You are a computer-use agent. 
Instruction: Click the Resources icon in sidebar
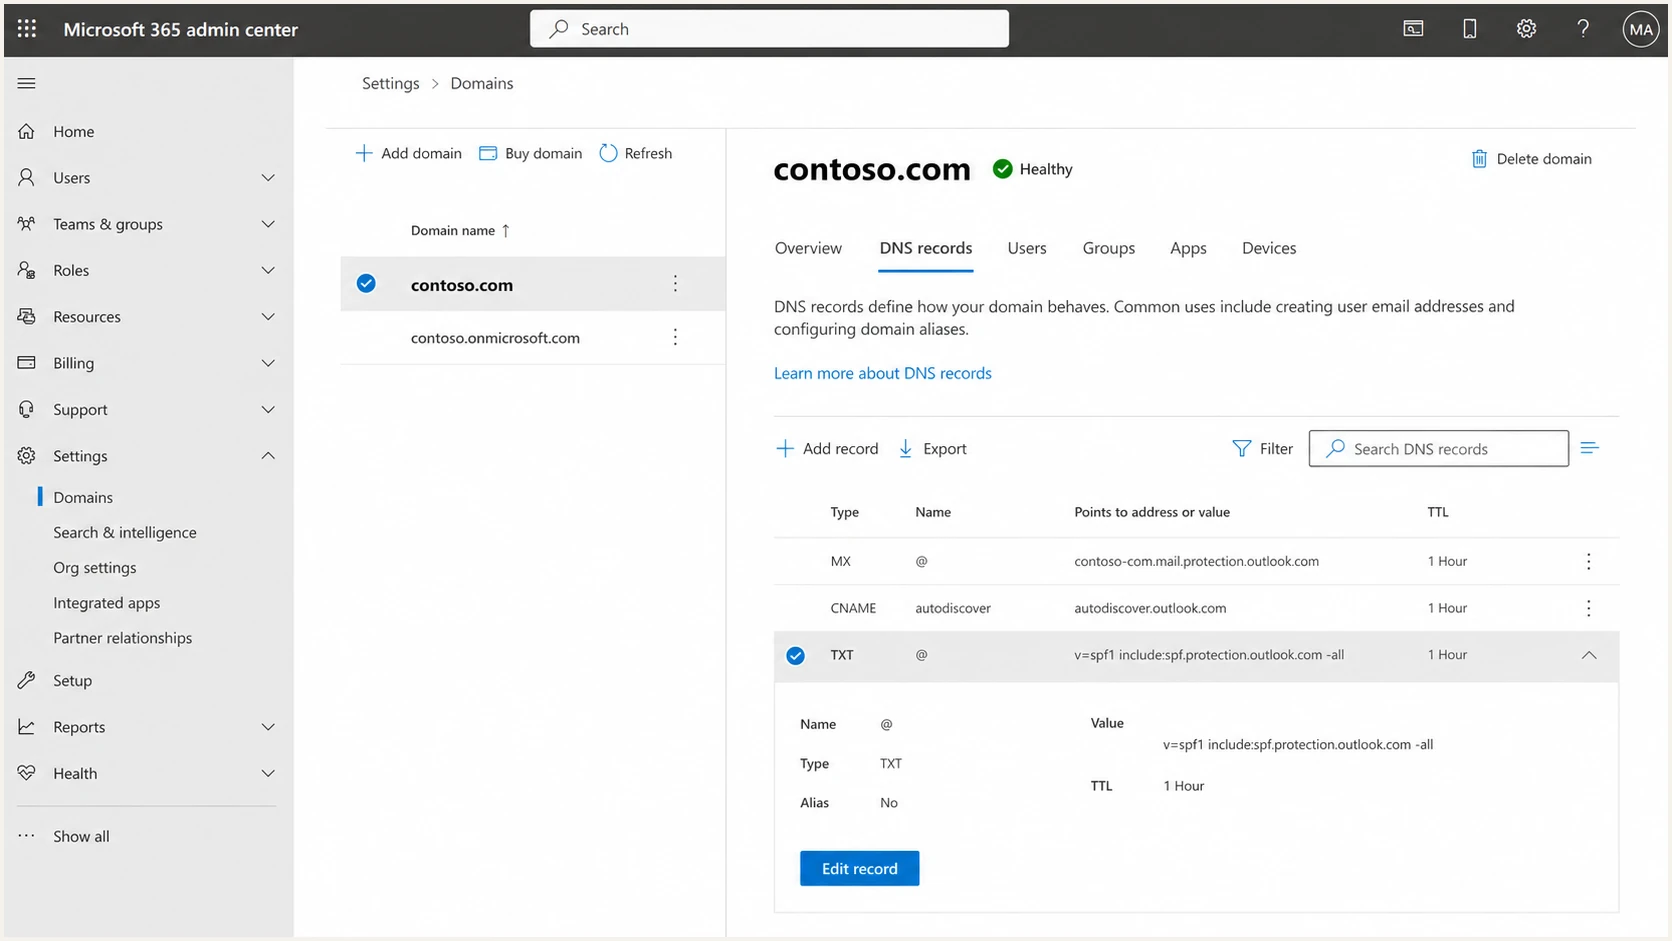27,316
